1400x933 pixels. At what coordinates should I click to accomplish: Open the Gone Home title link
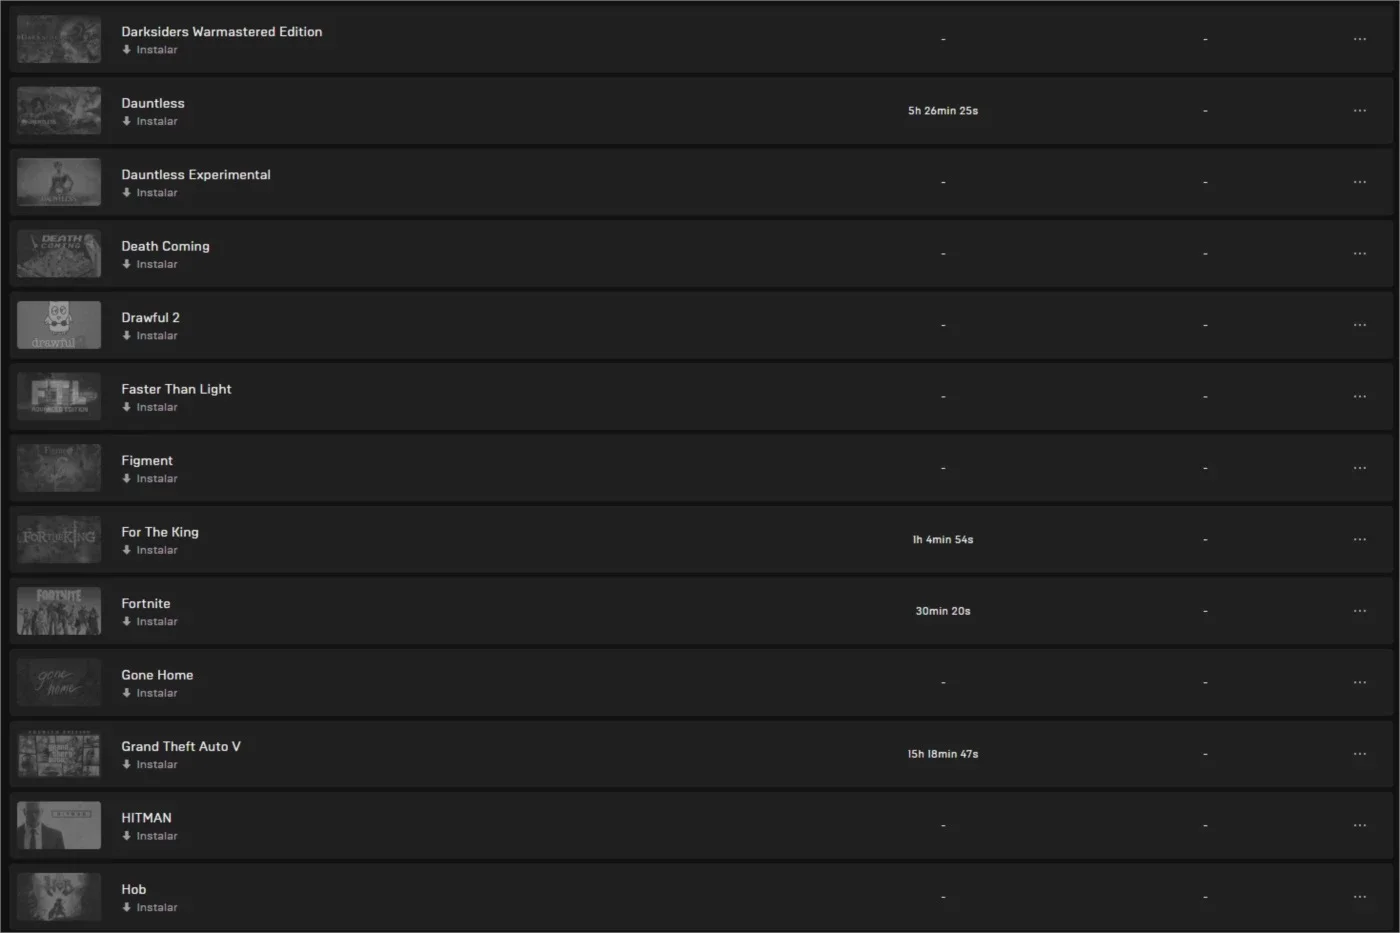point(157,675)
